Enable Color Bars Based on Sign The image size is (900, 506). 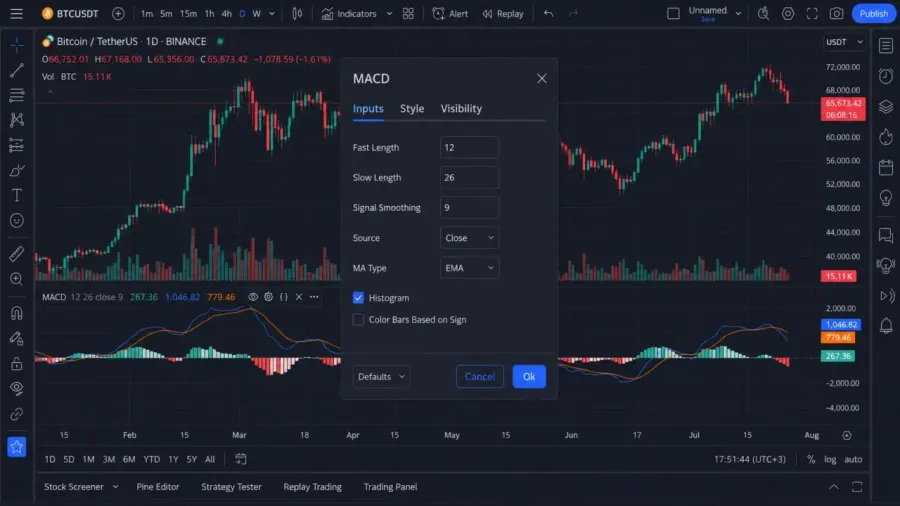(358, 320)
